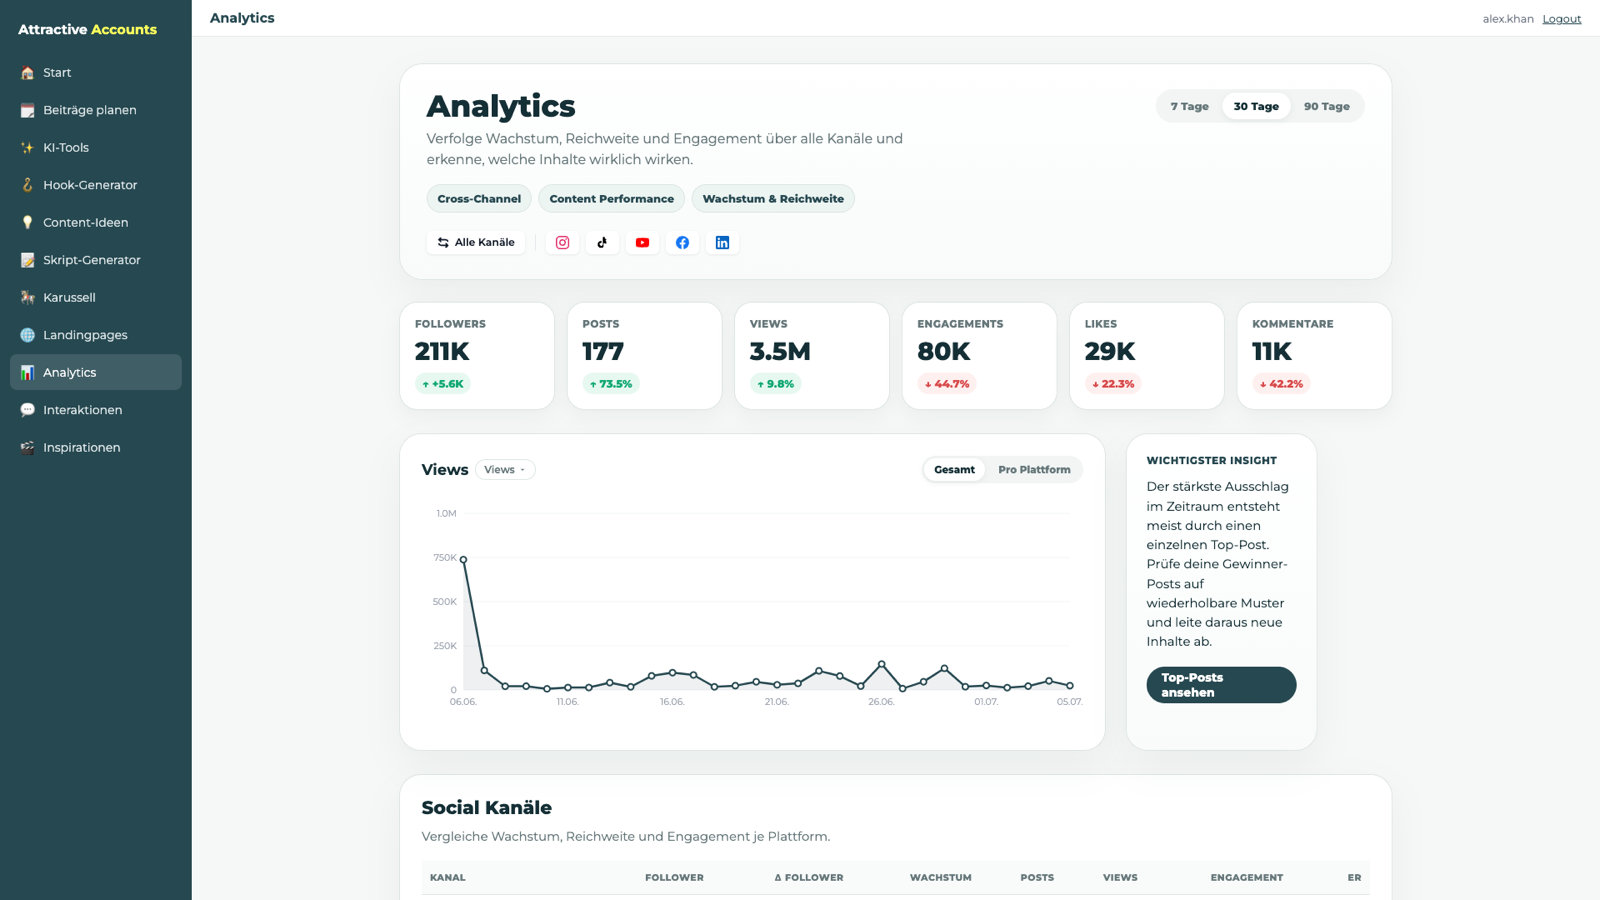Image resolution: width=1600 pixels, height=900 pixels.
Task: Filter by Facebook channel icon
Action: (682, 243)
